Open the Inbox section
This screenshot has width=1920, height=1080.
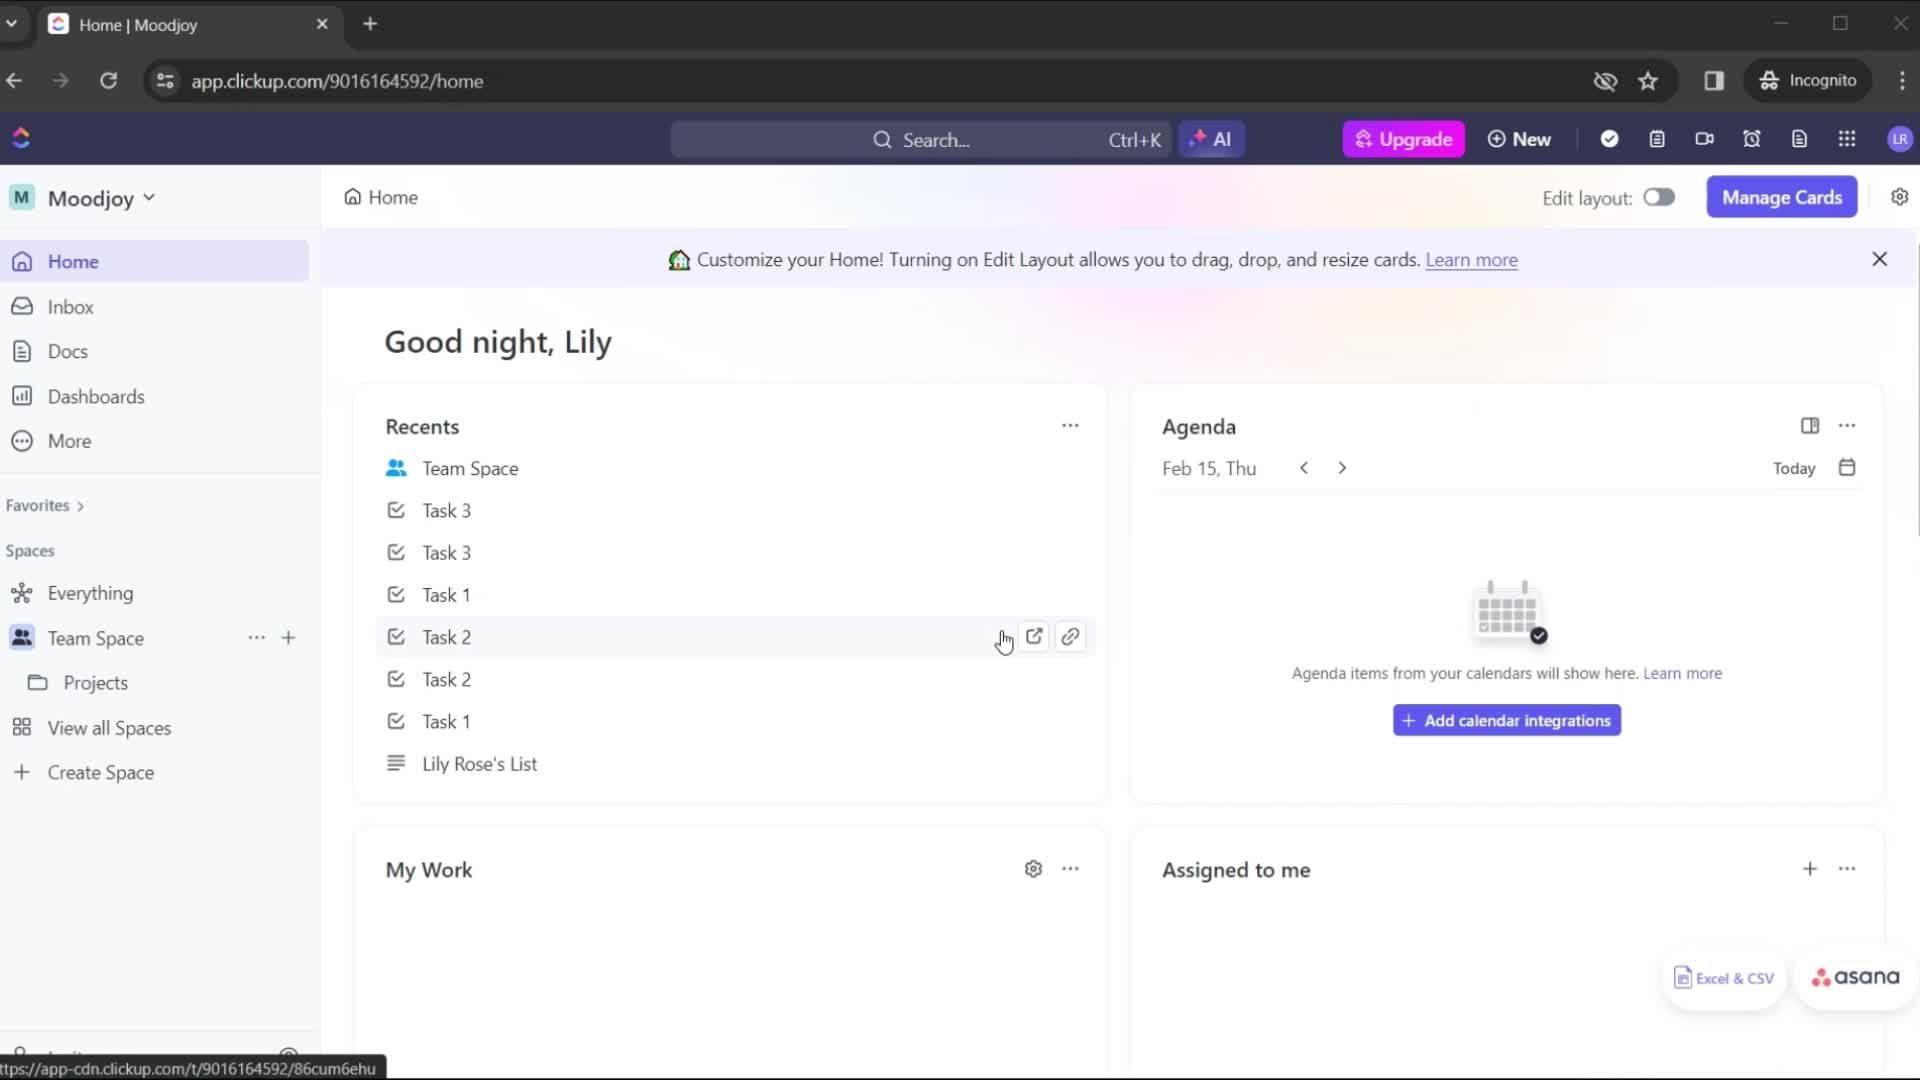(x=70, y=307)
